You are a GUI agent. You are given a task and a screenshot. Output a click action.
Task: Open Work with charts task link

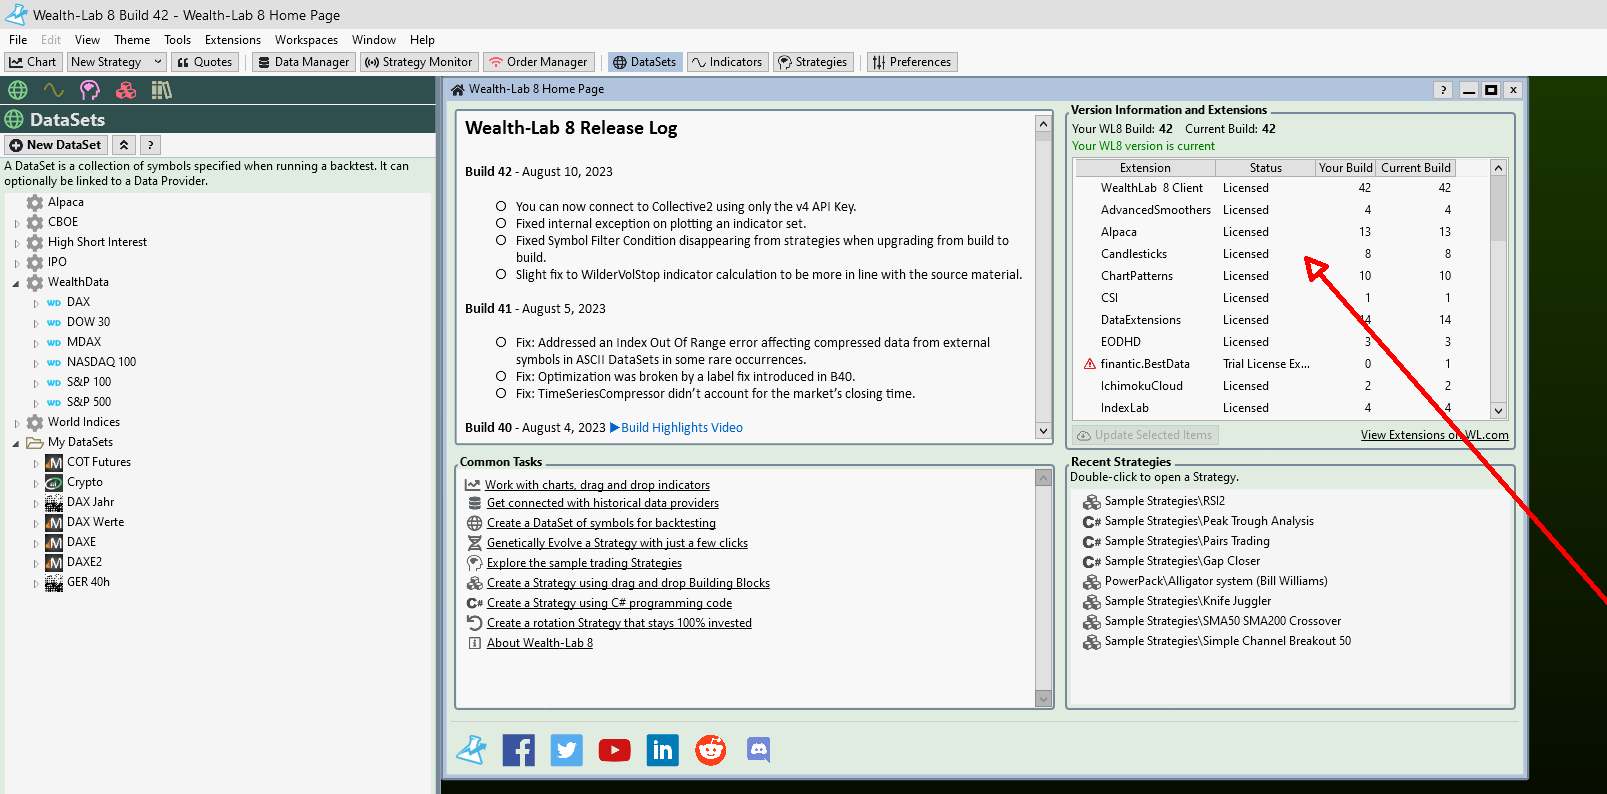pyautogui.click(x=598, y=485)
